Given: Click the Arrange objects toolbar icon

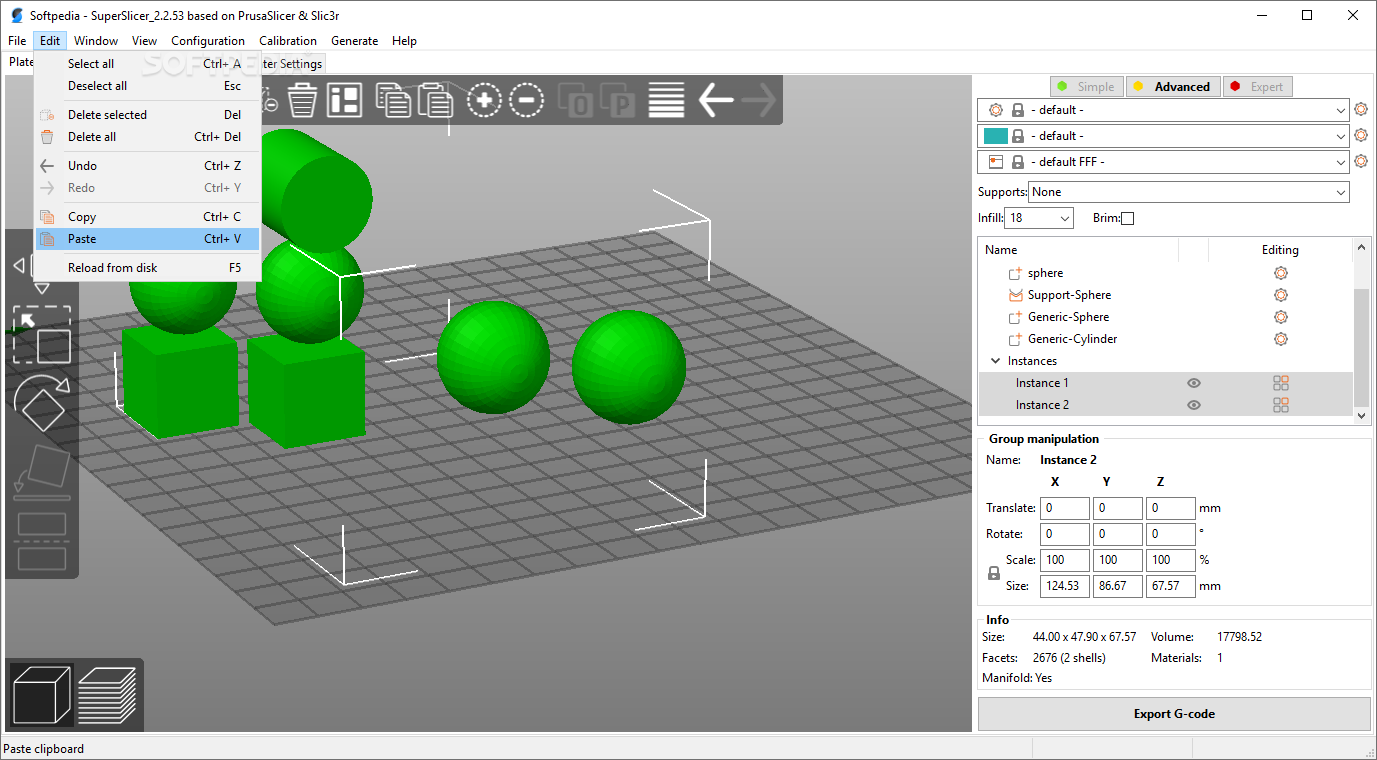Looking at the screenshot, I should pyautogui.click(x=346, y=100).
